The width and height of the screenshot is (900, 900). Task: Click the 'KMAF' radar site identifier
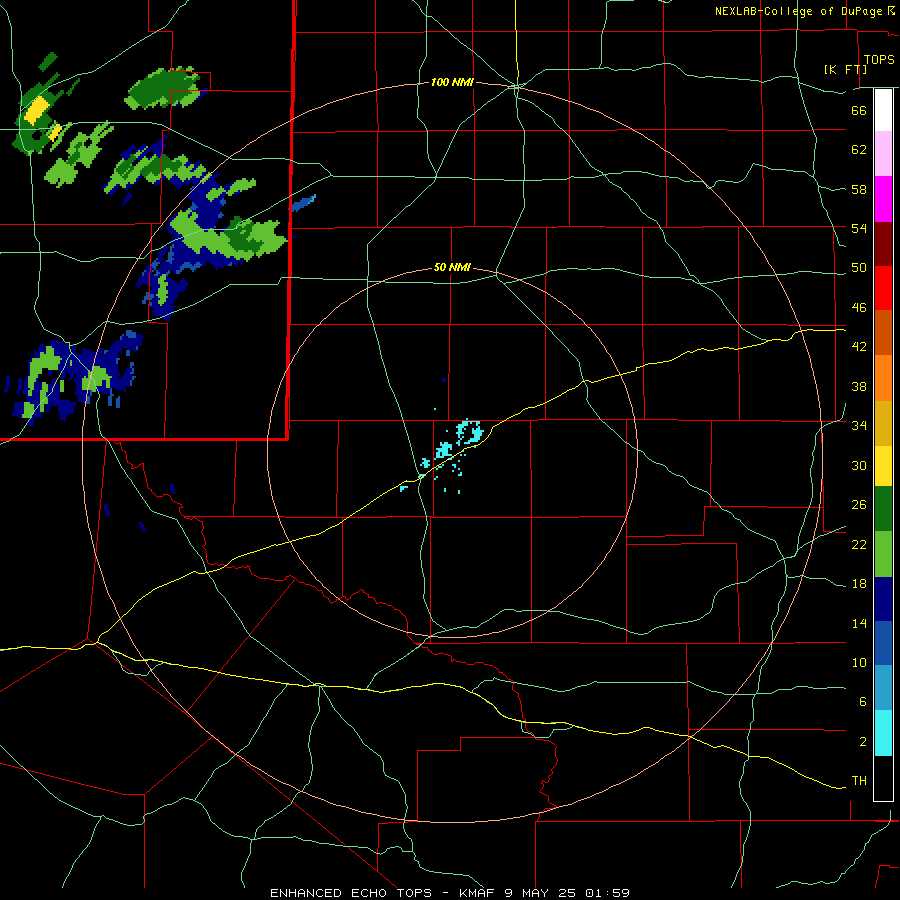[x=479, y=893]
